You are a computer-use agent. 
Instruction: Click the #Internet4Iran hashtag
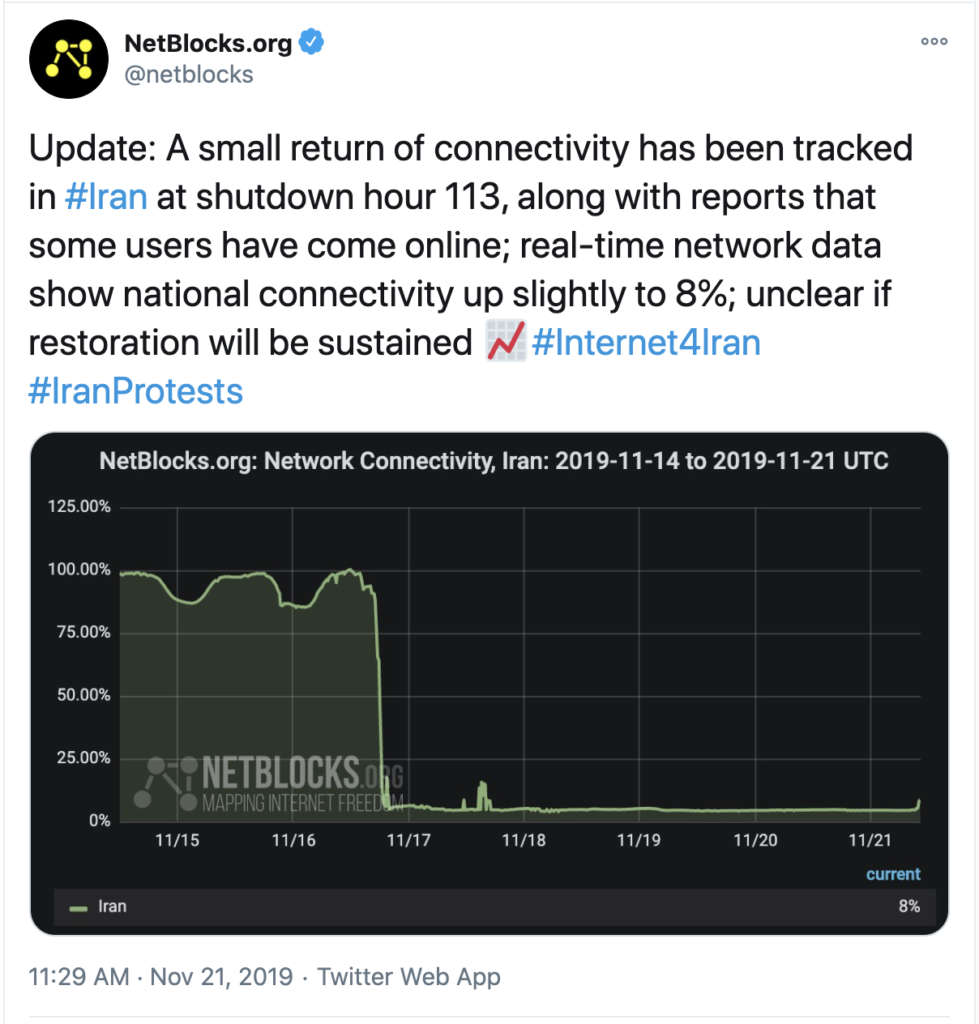[x=647, y=343]
